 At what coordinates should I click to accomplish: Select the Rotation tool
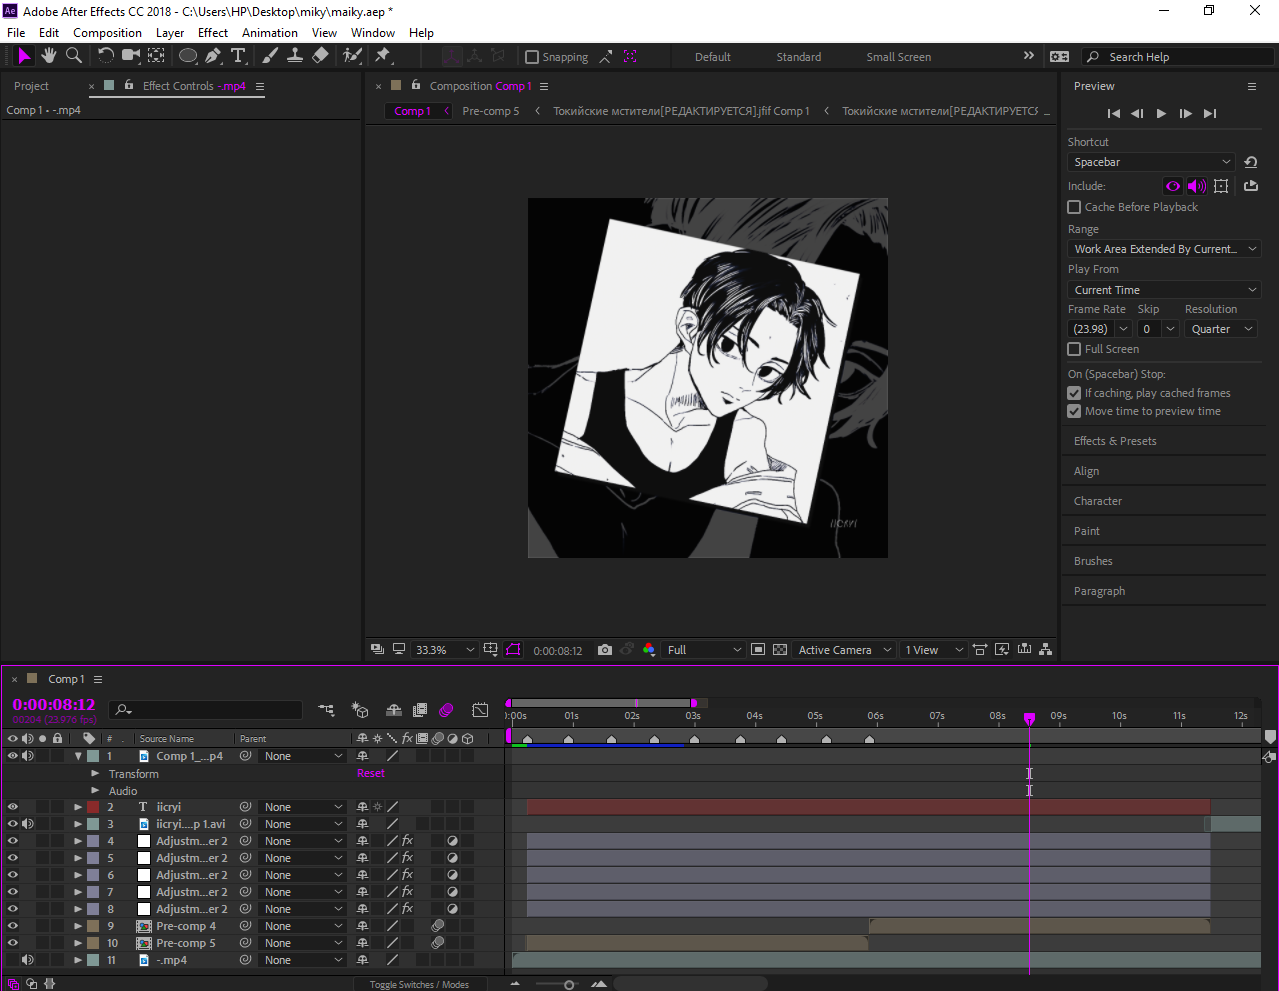point(105,56)
